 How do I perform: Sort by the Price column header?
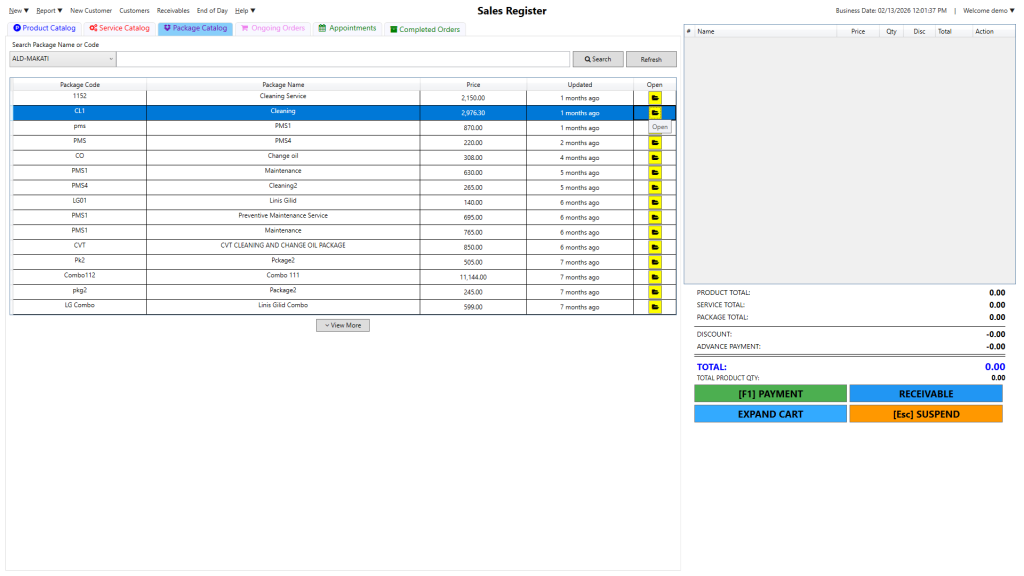[x=473, y=85]
